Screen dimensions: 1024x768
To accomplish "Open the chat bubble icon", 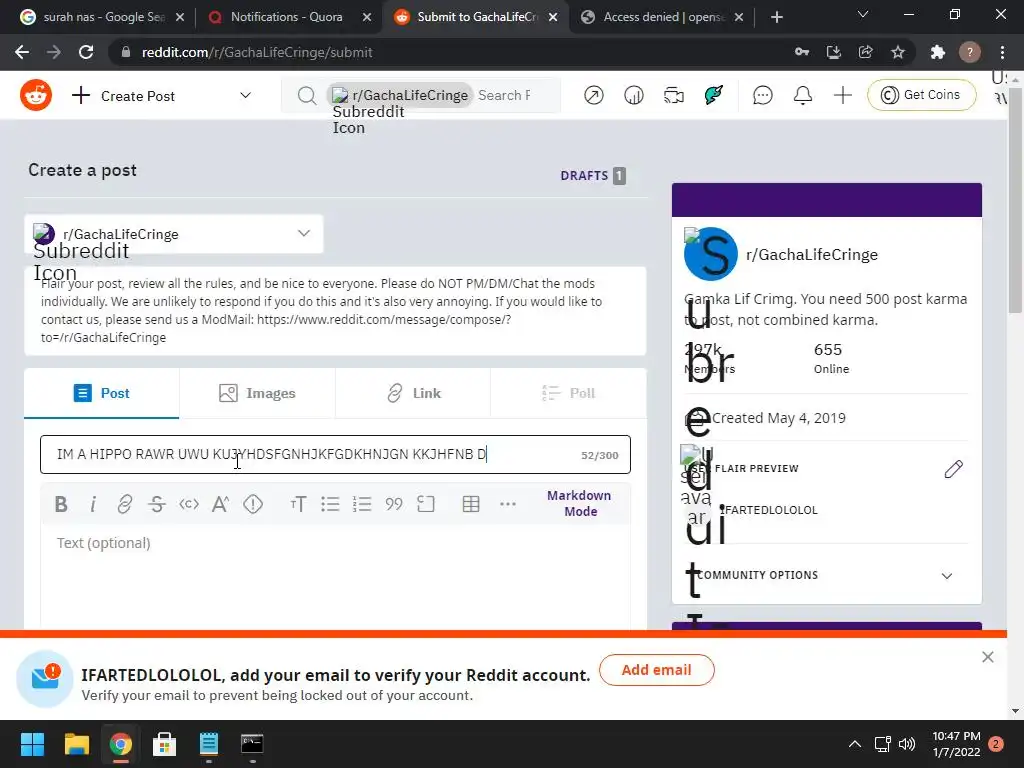I will [x=762, y=95].
